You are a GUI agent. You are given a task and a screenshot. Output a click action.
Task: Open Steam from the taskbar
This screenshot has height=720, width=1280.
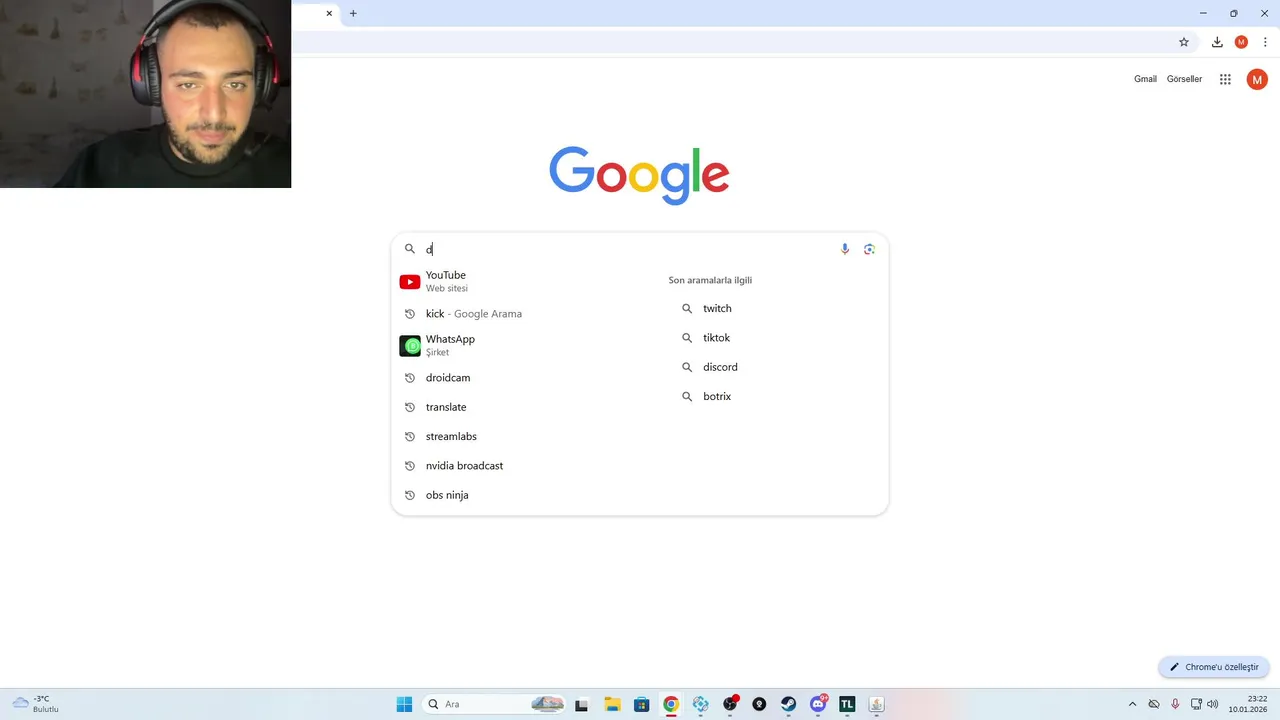[x=788, y=704]
